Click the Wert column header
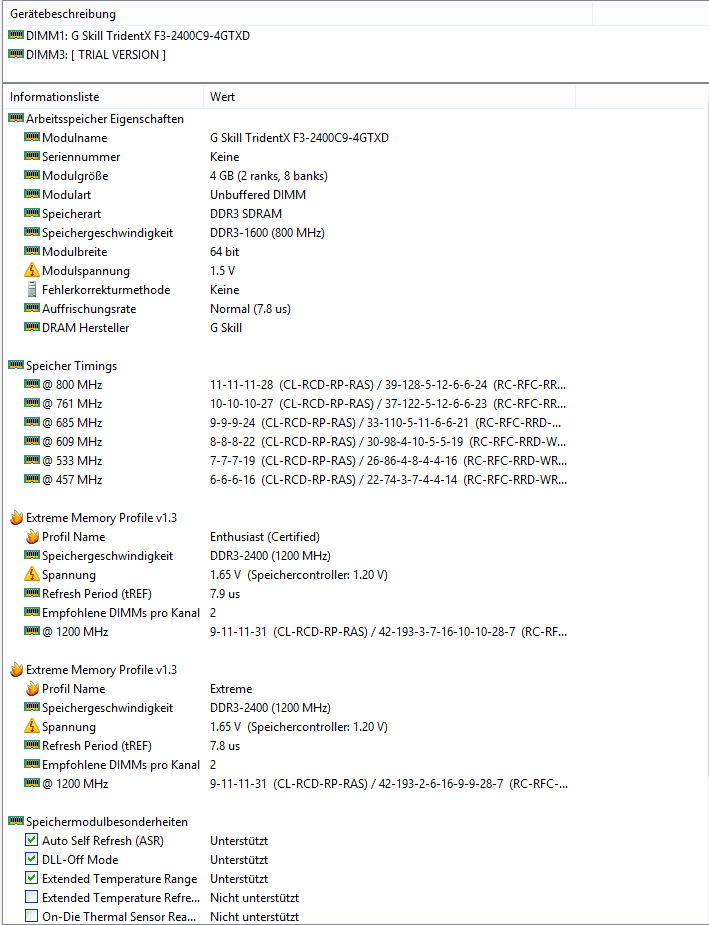709x925 pixels. 389,97
